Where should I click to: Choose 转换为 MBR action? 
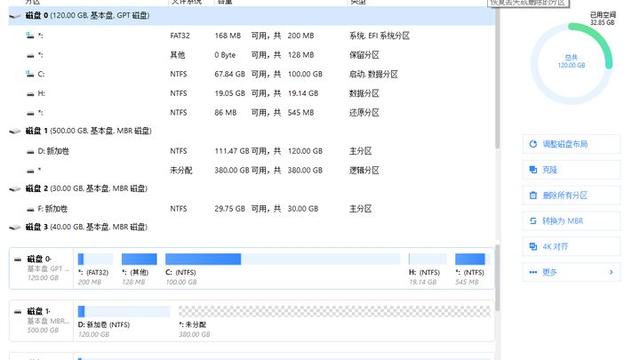click(571, 221)
